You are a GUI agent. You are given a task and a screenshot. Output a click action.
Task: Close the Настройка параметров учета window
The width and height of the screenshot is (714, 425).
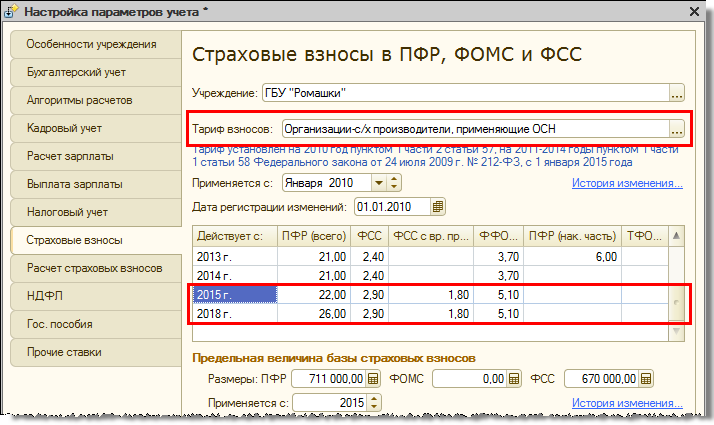coord(694,11)
